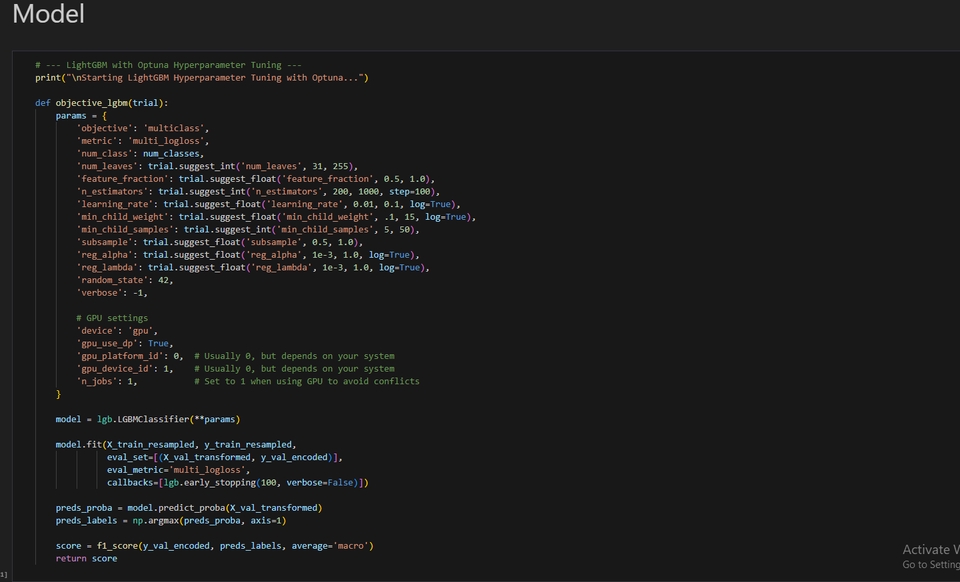Image resolution: width=960 pixels, height=582 pixels.
Task: Click the 'objective': 'multiclass' line
Action: (x=143, y=129)
